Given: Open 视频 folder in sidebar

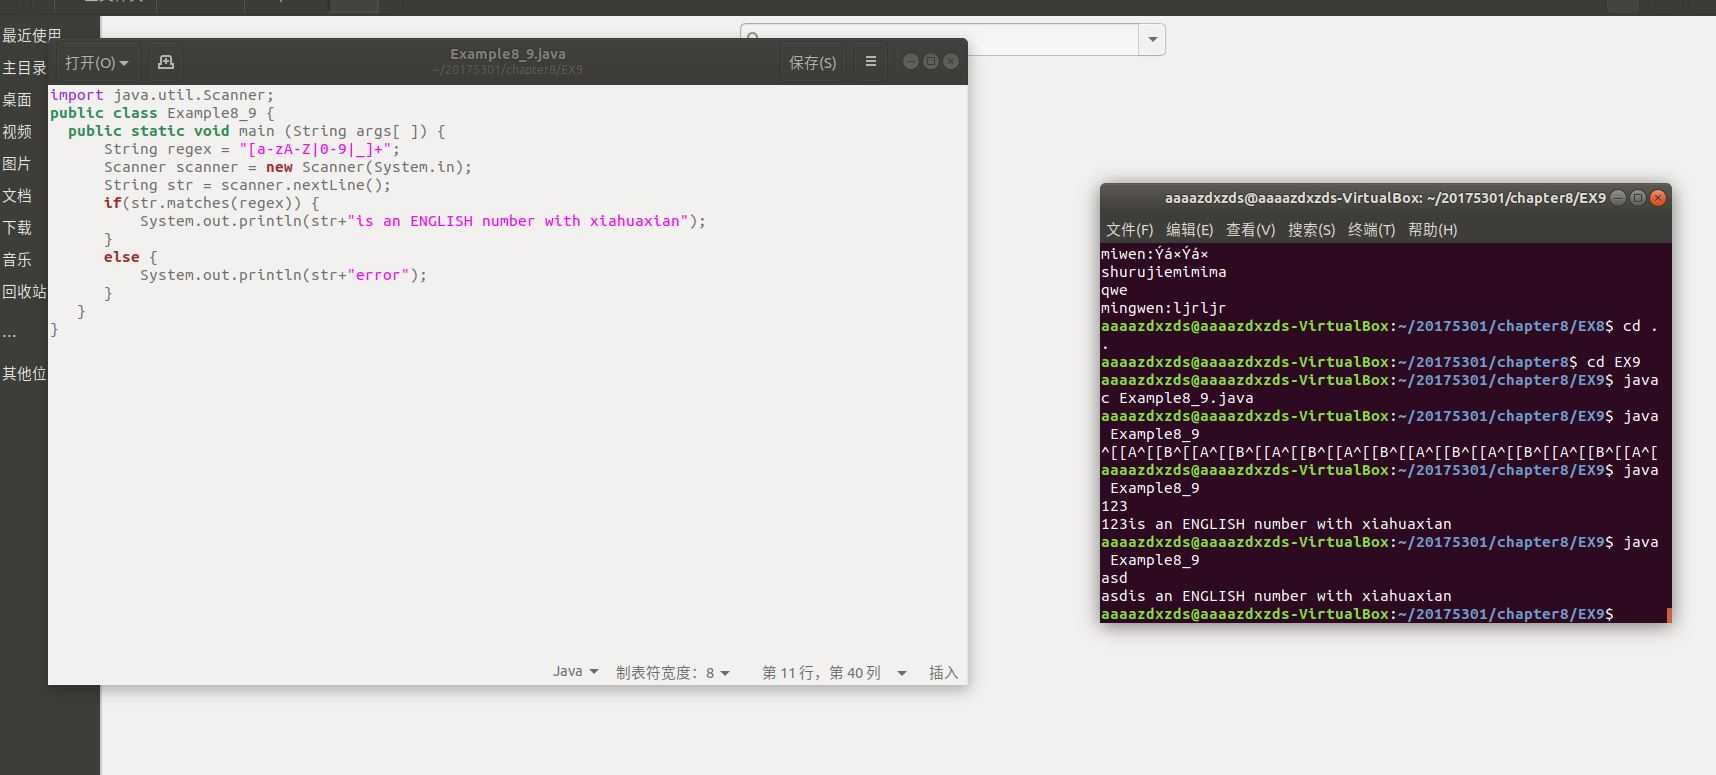Looking at the screenshot, I should [x=17, y=132].
